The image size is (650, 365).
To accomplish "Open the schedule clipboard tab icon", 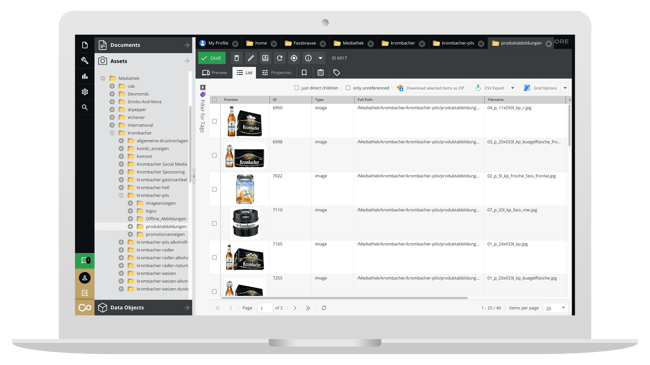I will pos(320,73).
